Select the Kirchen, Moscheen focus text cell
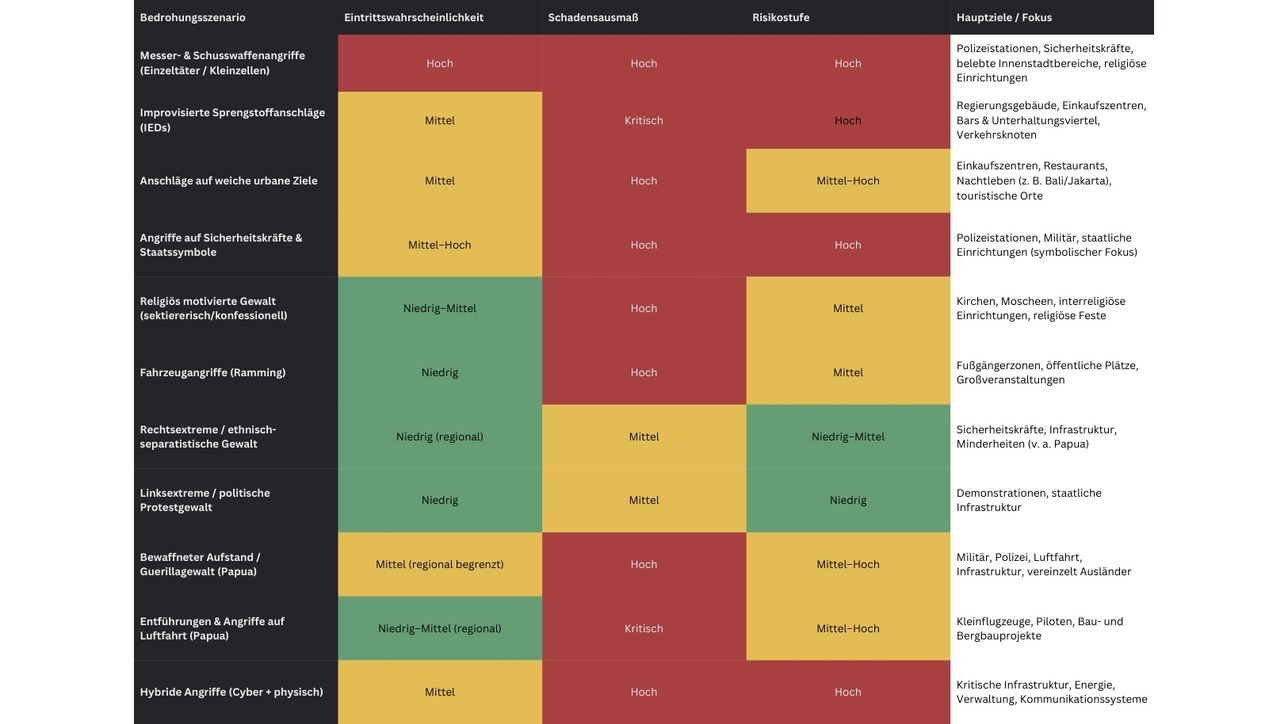Image resolution: width=1288 pixels, height=724 pixels. click(1041, 308)
